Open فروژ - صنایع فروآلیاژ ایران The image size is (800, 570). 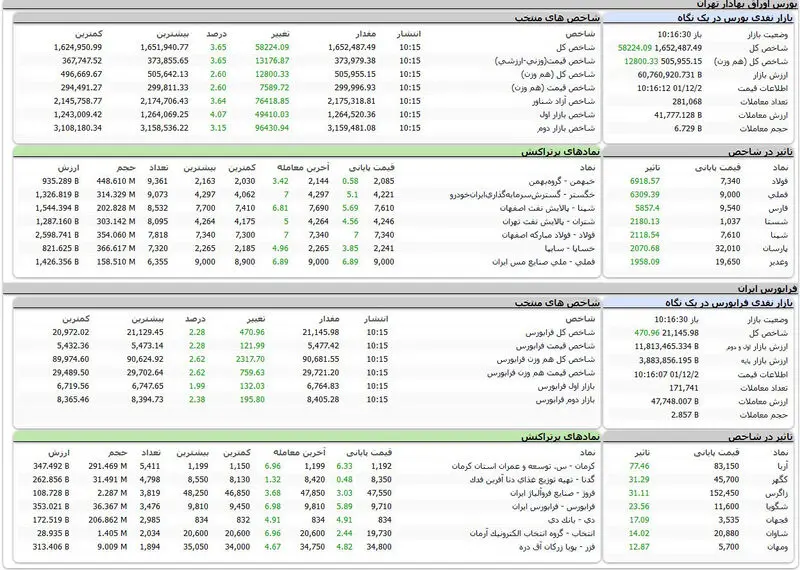point(553,493)
